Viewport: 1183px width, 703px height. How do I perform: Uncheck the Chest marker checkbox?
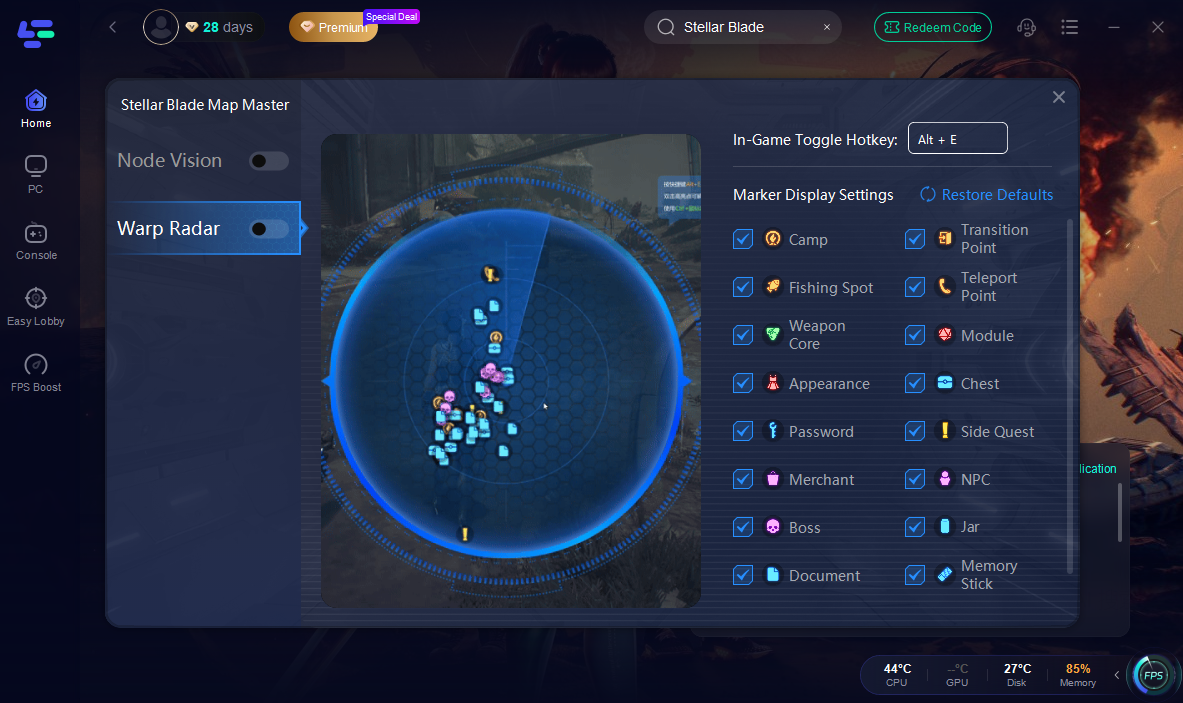[x=914, y=383]
